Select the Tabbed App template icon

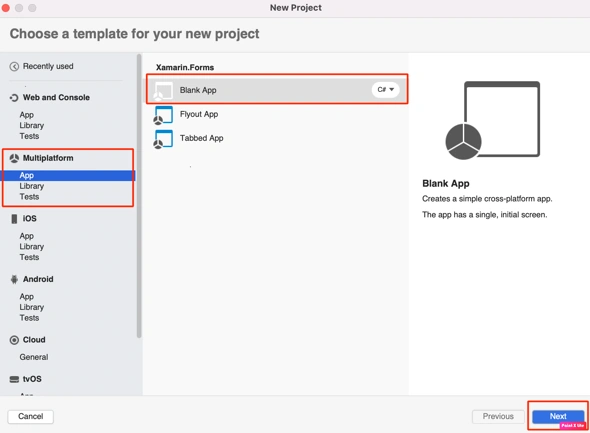click(x=163, y=139)
